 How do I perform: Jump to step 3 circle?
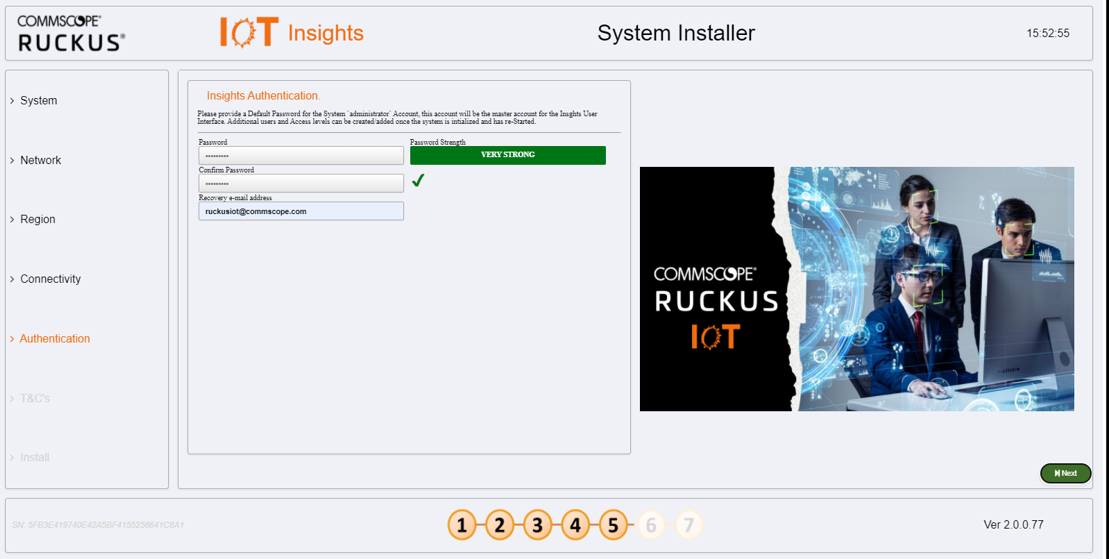coord(537,525)
